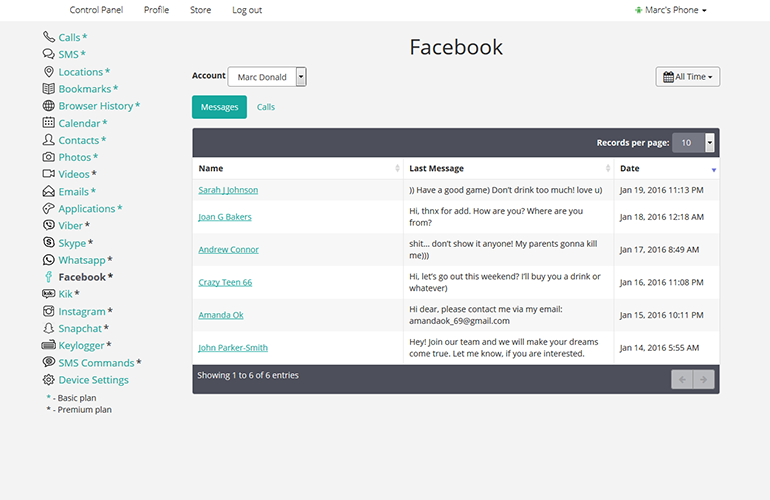Click the Device Settings gear icon

(49, 380)
